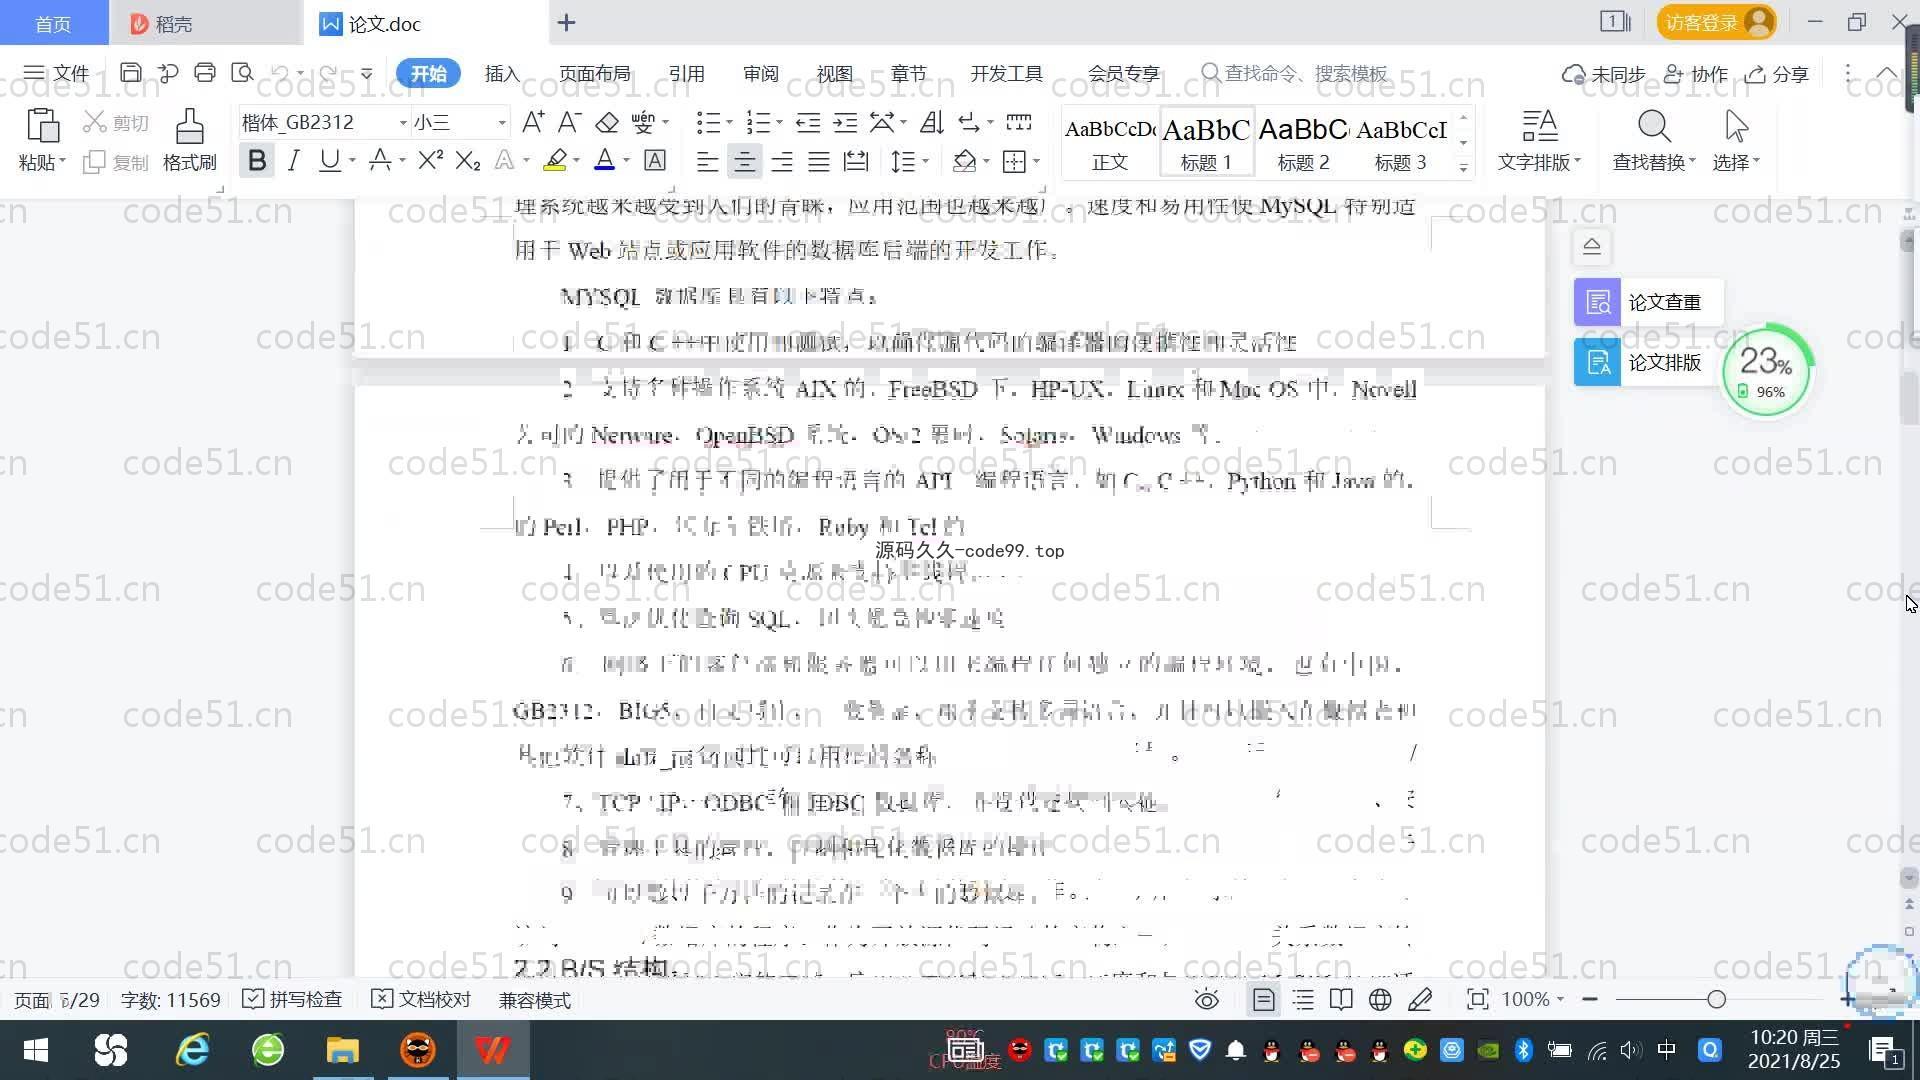Open the font name dropdown

(x=403, y=123)
